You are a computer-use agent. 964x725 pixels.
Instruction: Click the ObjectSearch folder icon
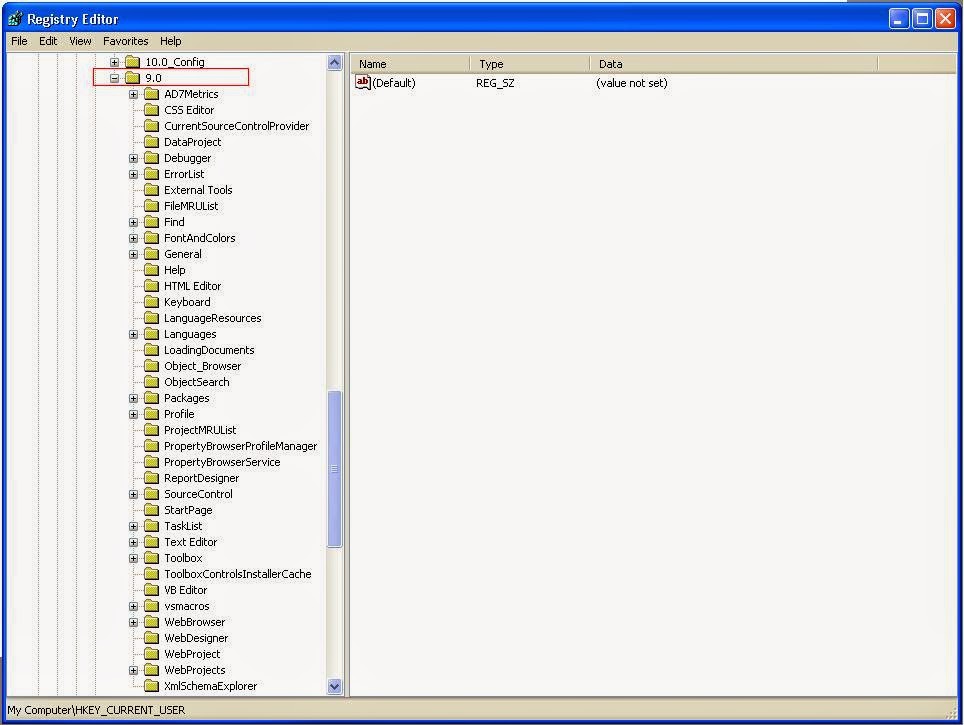[x=151, y=381]
